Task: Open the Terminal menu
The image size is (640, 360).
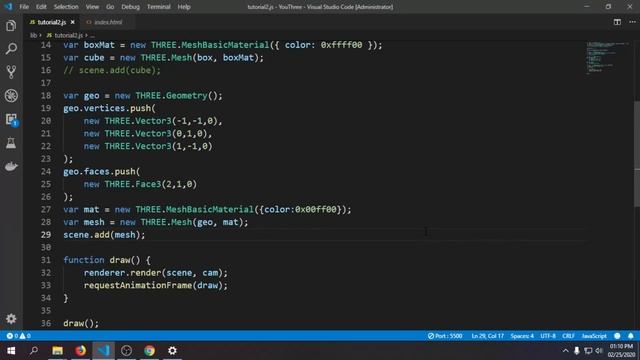Action: 158,7
